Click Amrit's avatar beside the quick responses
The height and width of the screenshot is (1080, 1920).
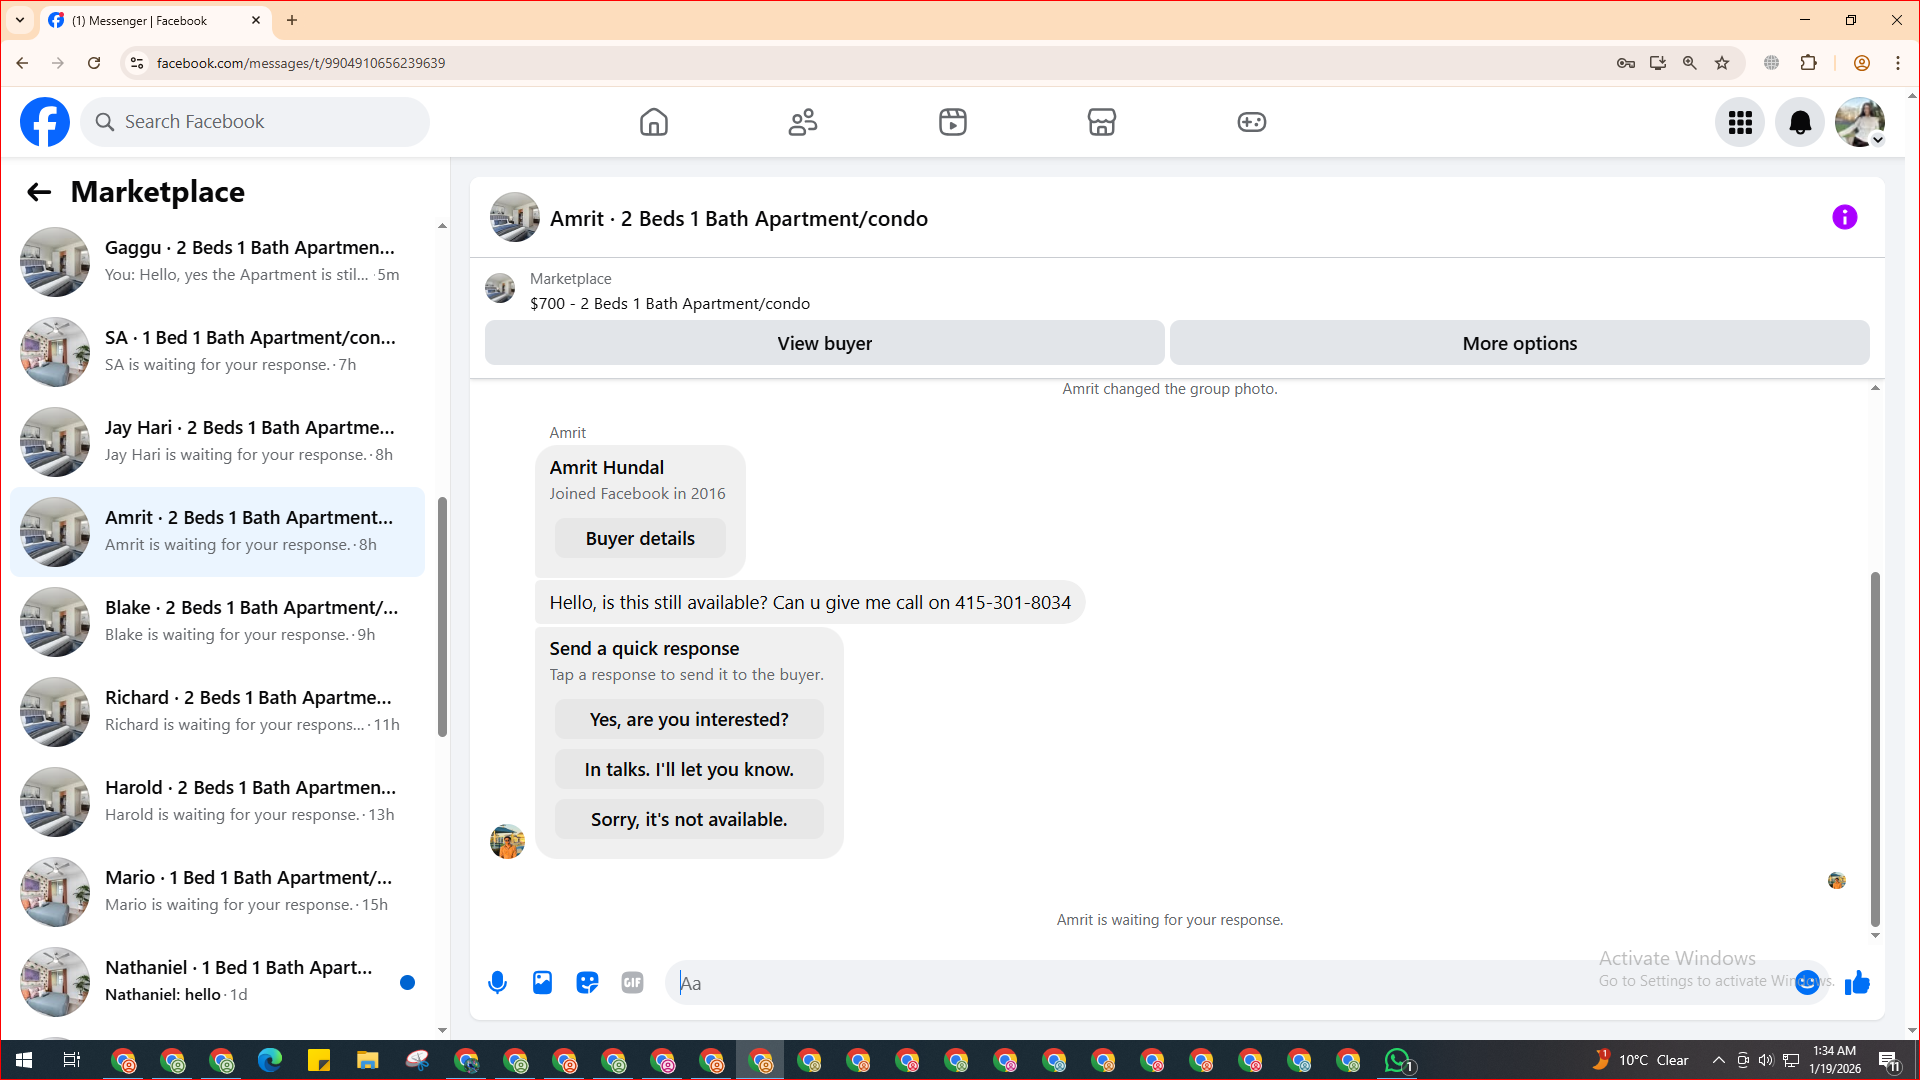point(507,841)
